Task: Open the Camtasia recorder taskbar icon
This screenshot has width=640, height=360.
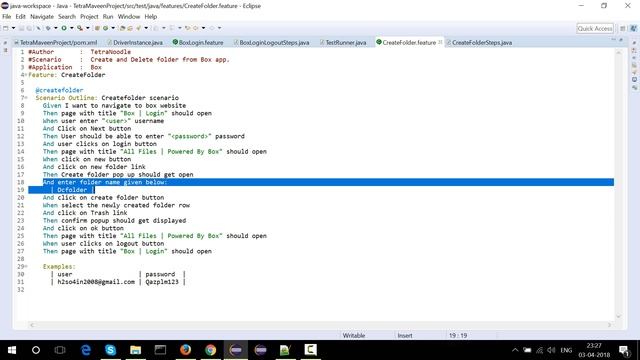Action: pyautogui.click(x=310, y=350)
